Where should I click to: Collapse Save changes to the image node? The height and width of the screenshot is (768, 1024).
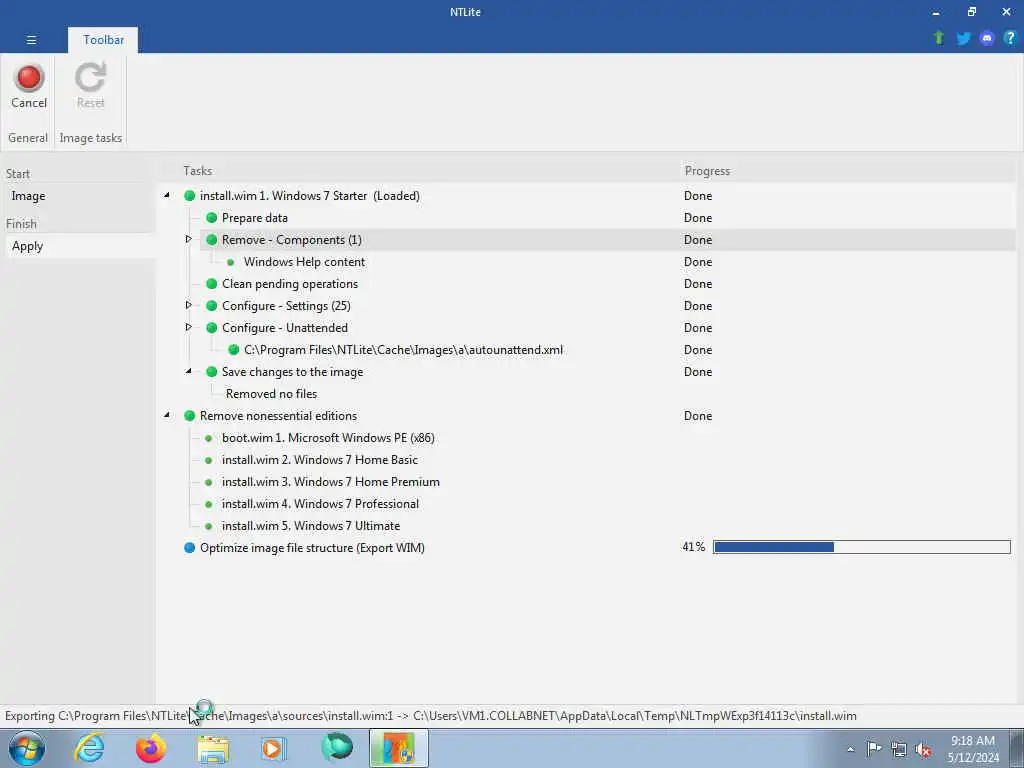tap(189, 371)
